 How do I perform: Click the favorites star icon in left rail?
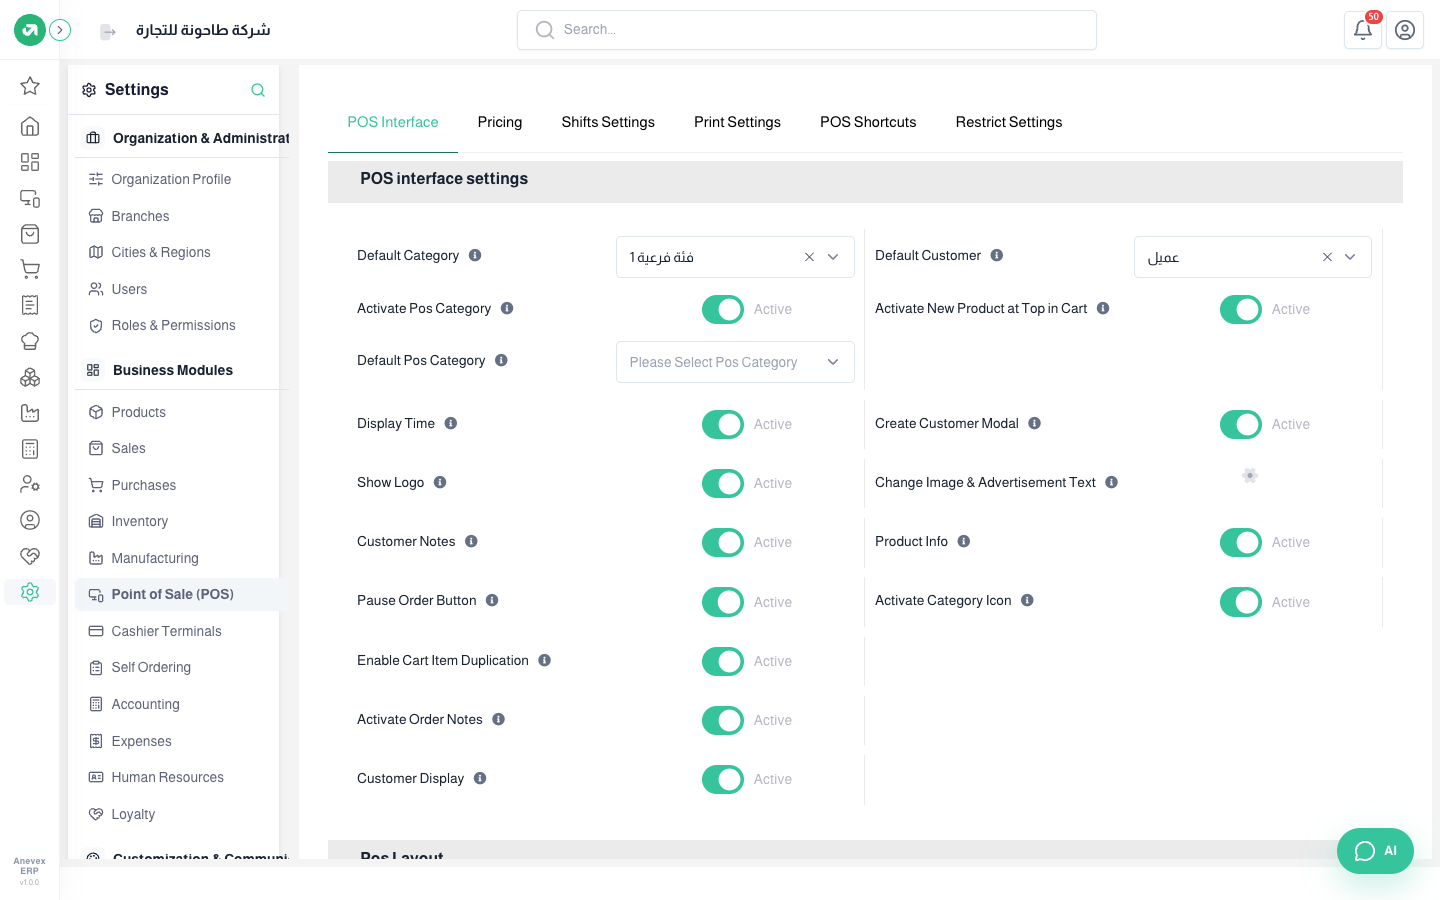30,86
